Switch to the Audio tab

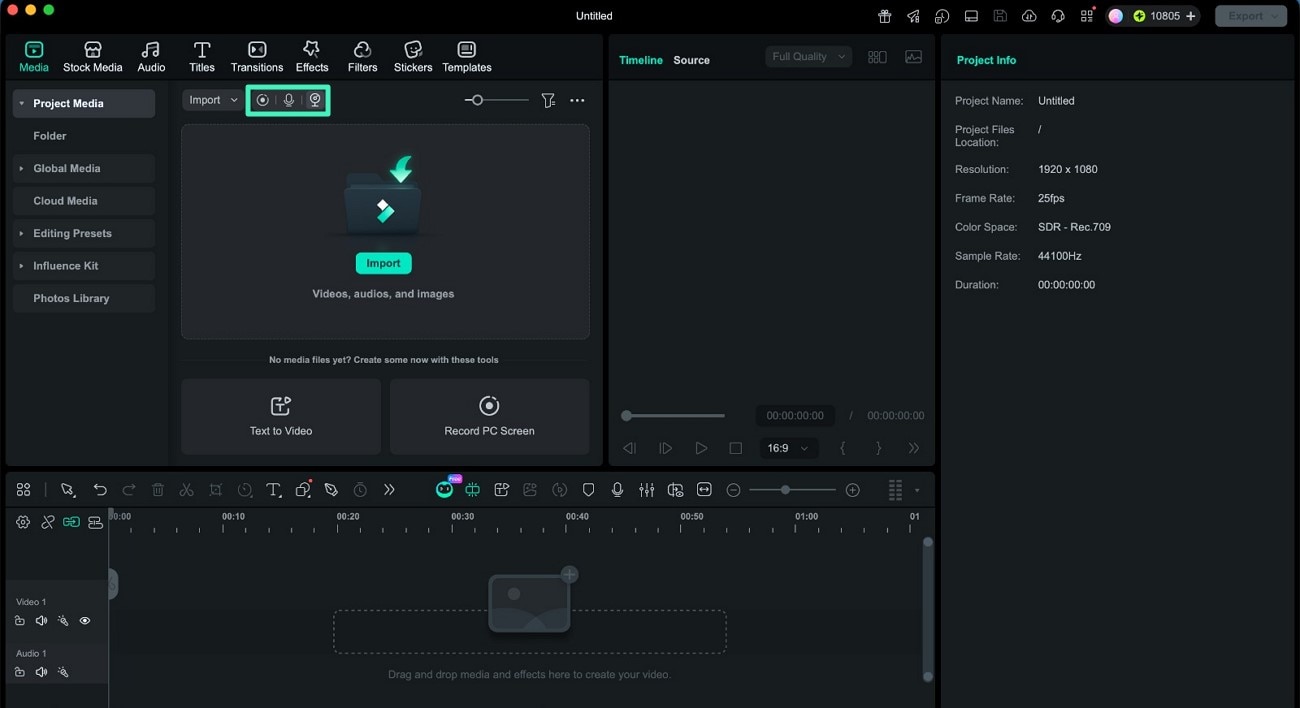pos(151,57)
